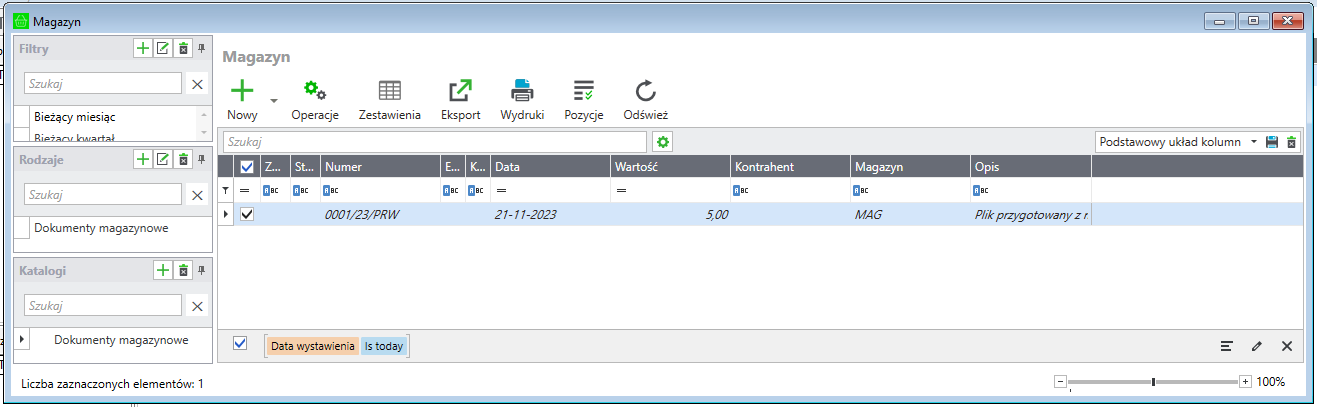The width and height of the screenshot is (1317, 407).
Task: Toggle checkbox for row 0001/23/PRW
Action: click(247, 214)
